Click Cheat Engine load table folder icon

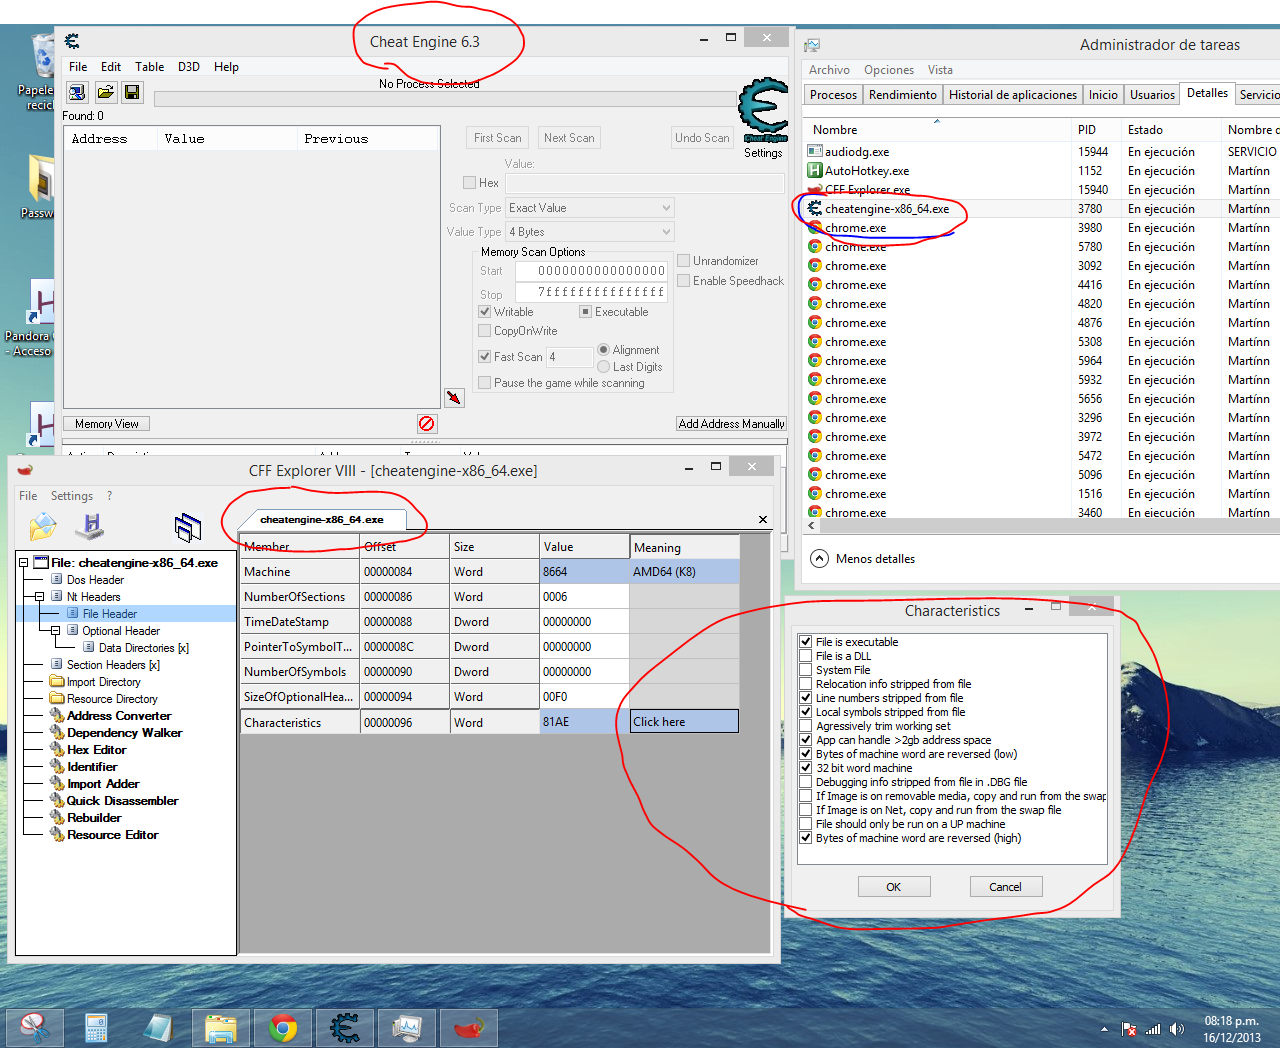(105, 93)
